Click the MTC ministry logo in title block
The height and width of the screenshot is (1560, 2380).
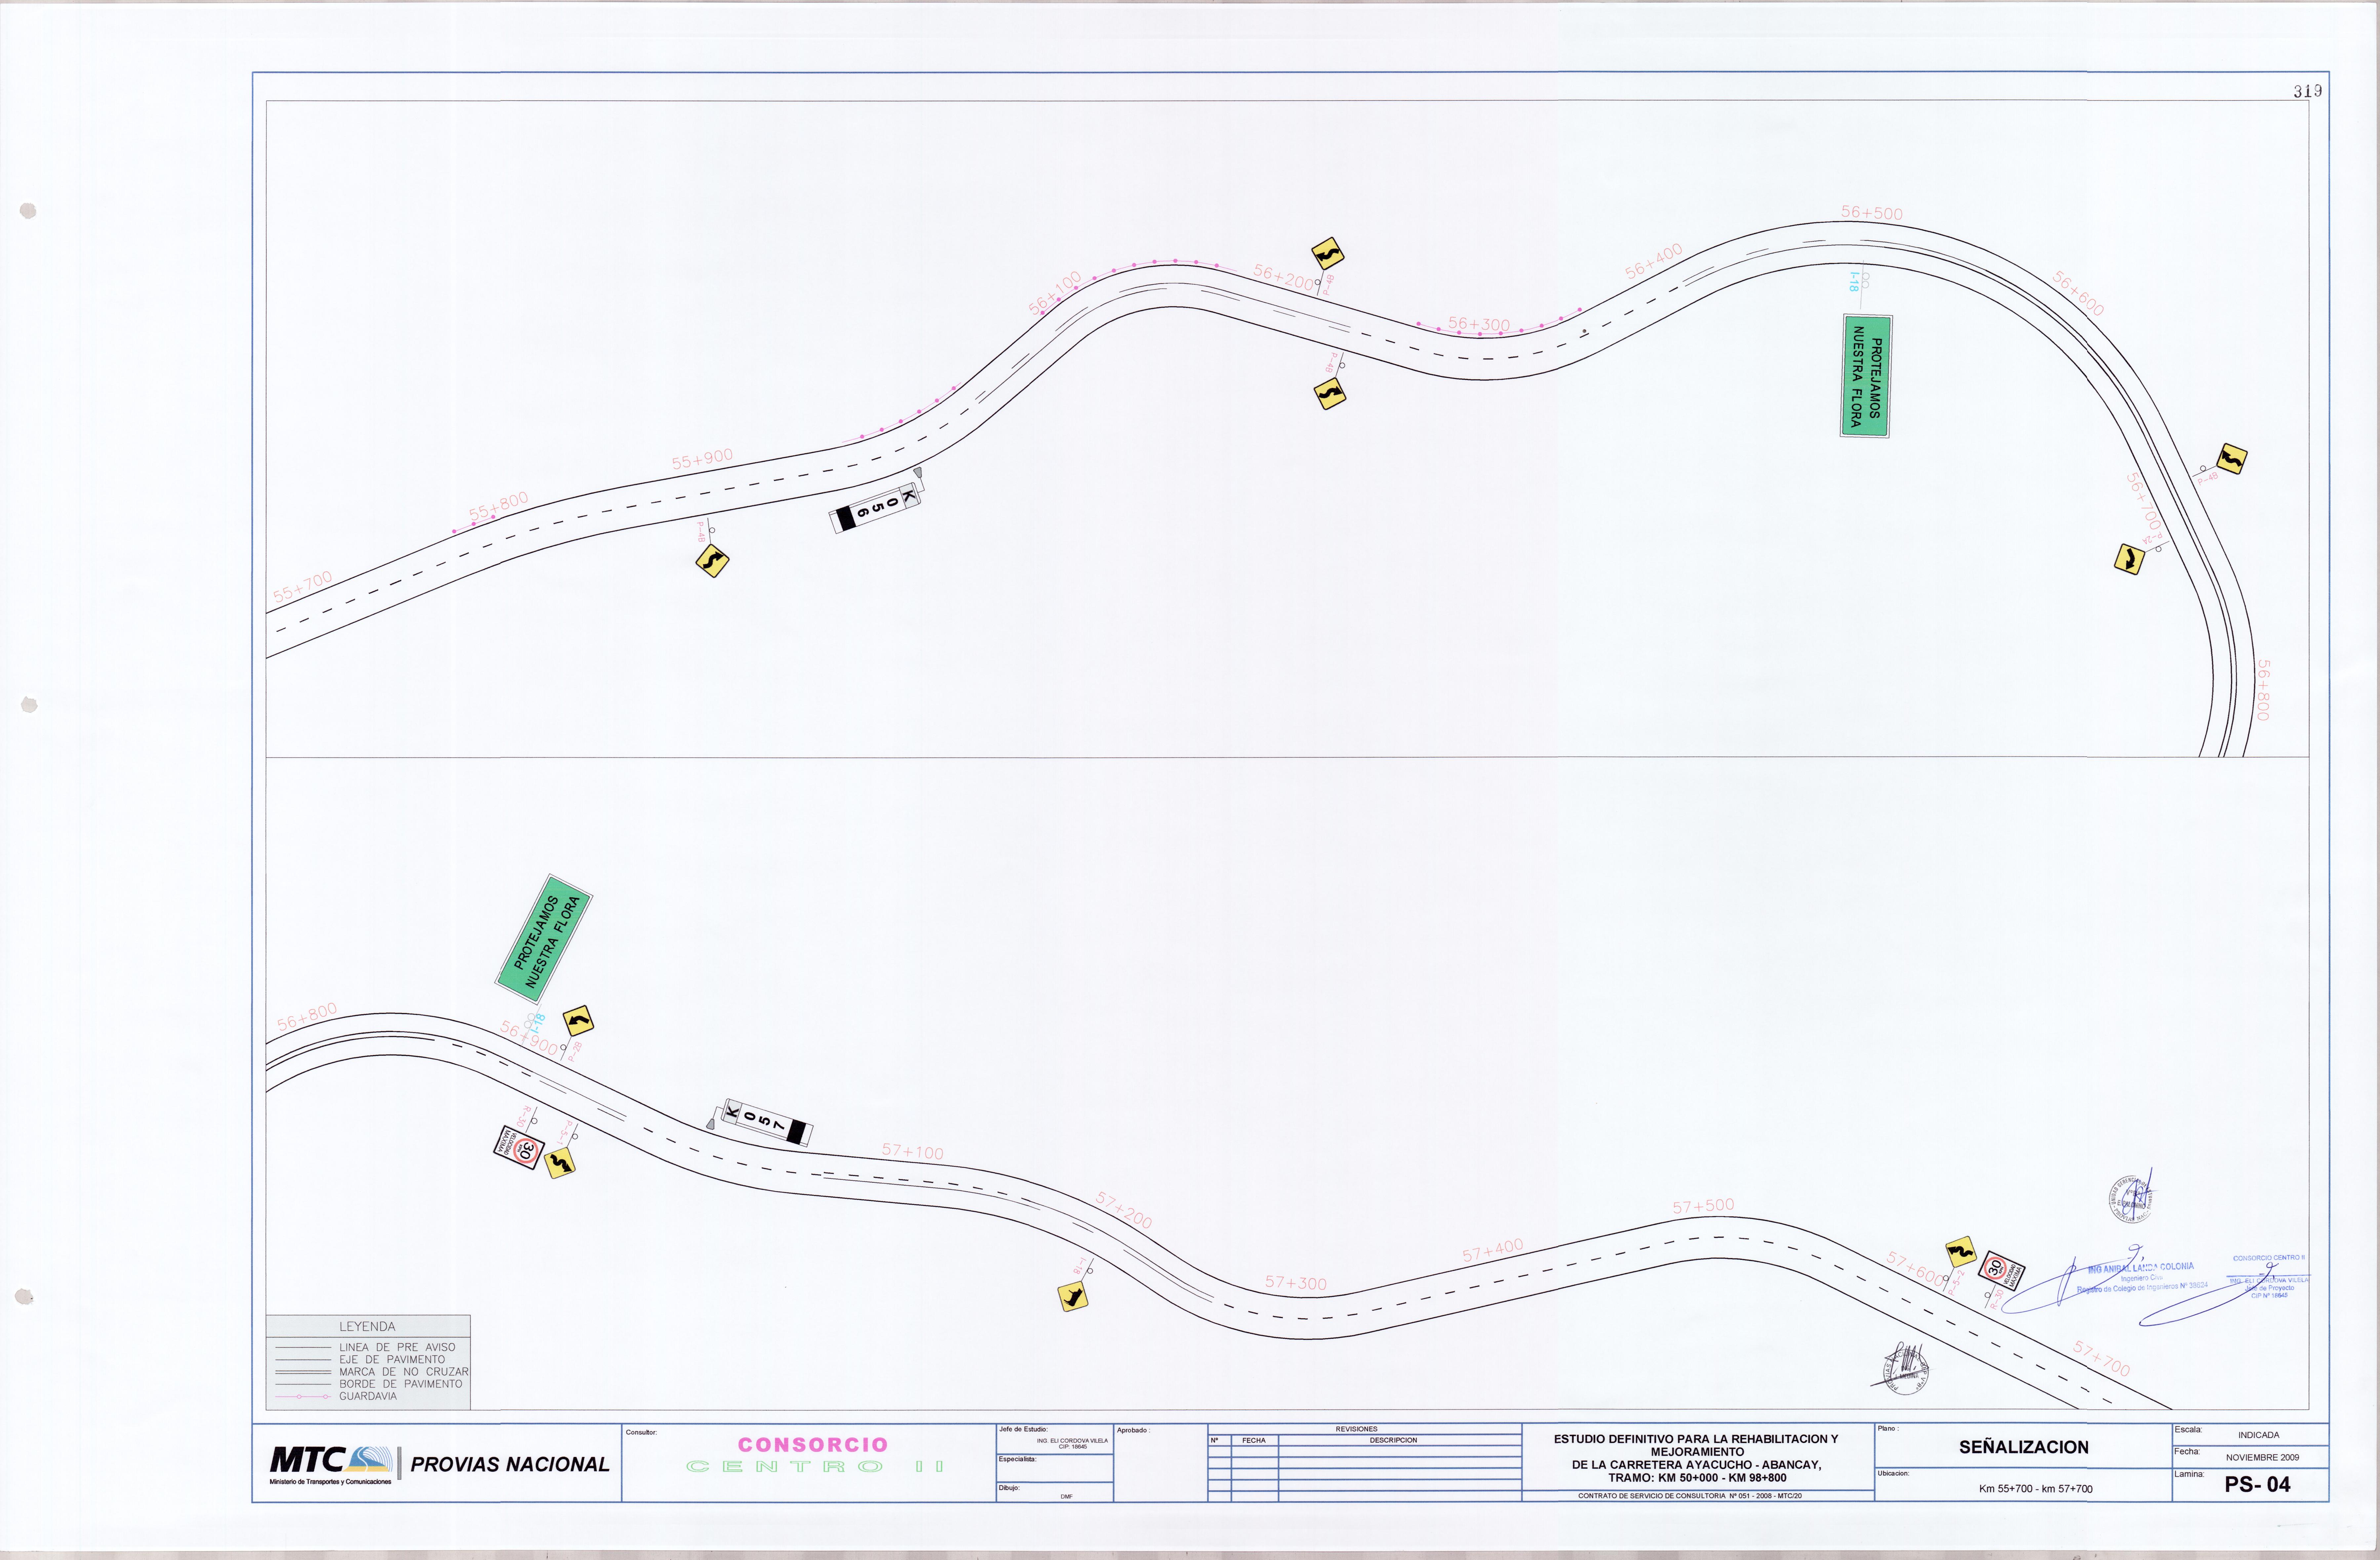331,1465
